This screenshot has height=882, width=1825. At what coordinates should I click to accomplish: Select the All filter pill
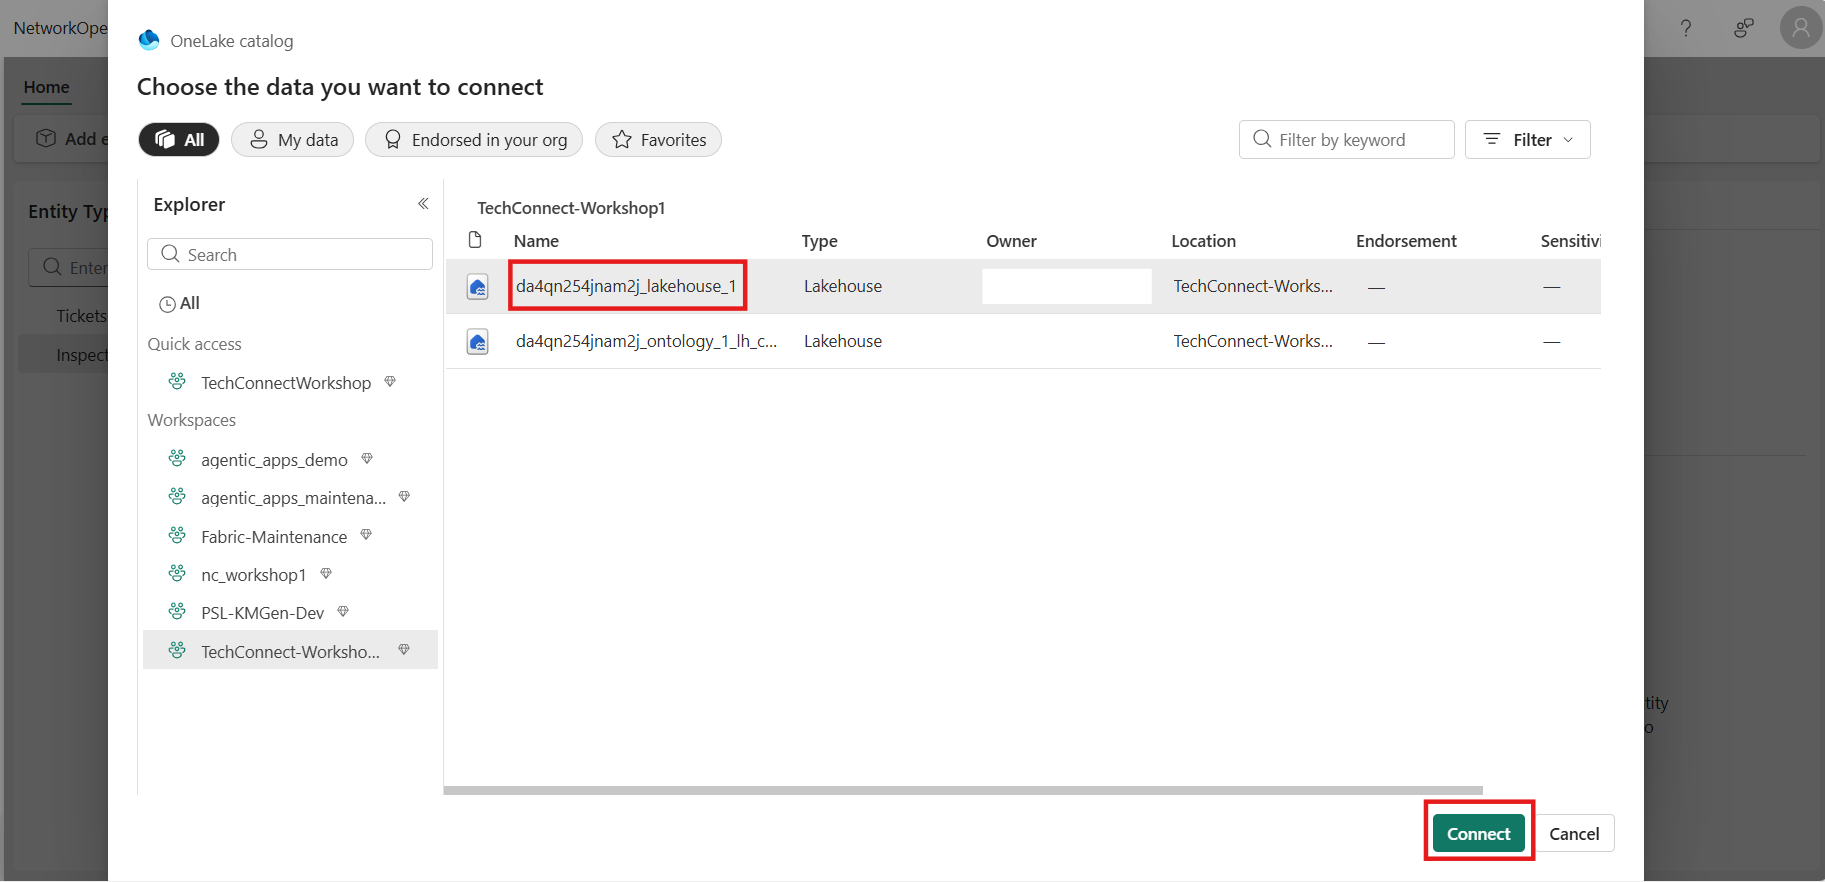[x=179, y=140]
